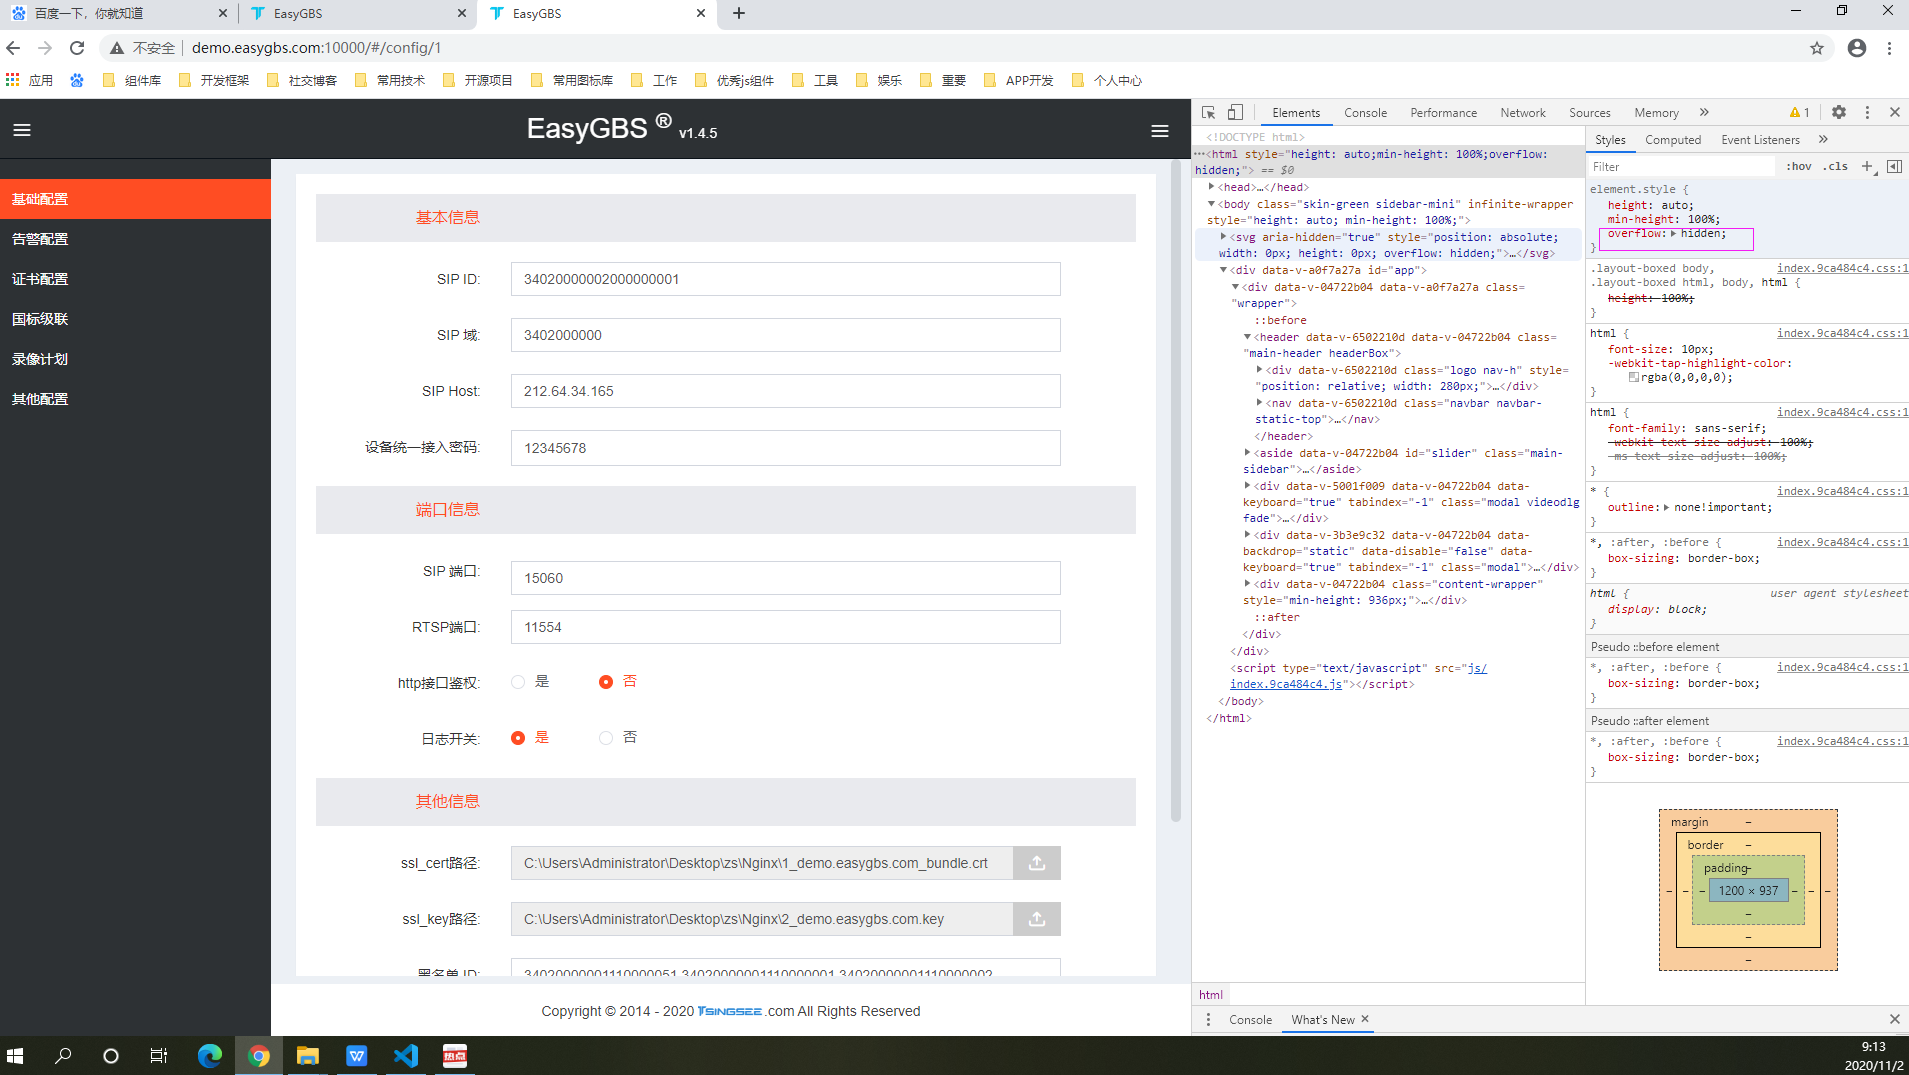Open the DevTools drawer kebab menu

click(1208, 1019)
